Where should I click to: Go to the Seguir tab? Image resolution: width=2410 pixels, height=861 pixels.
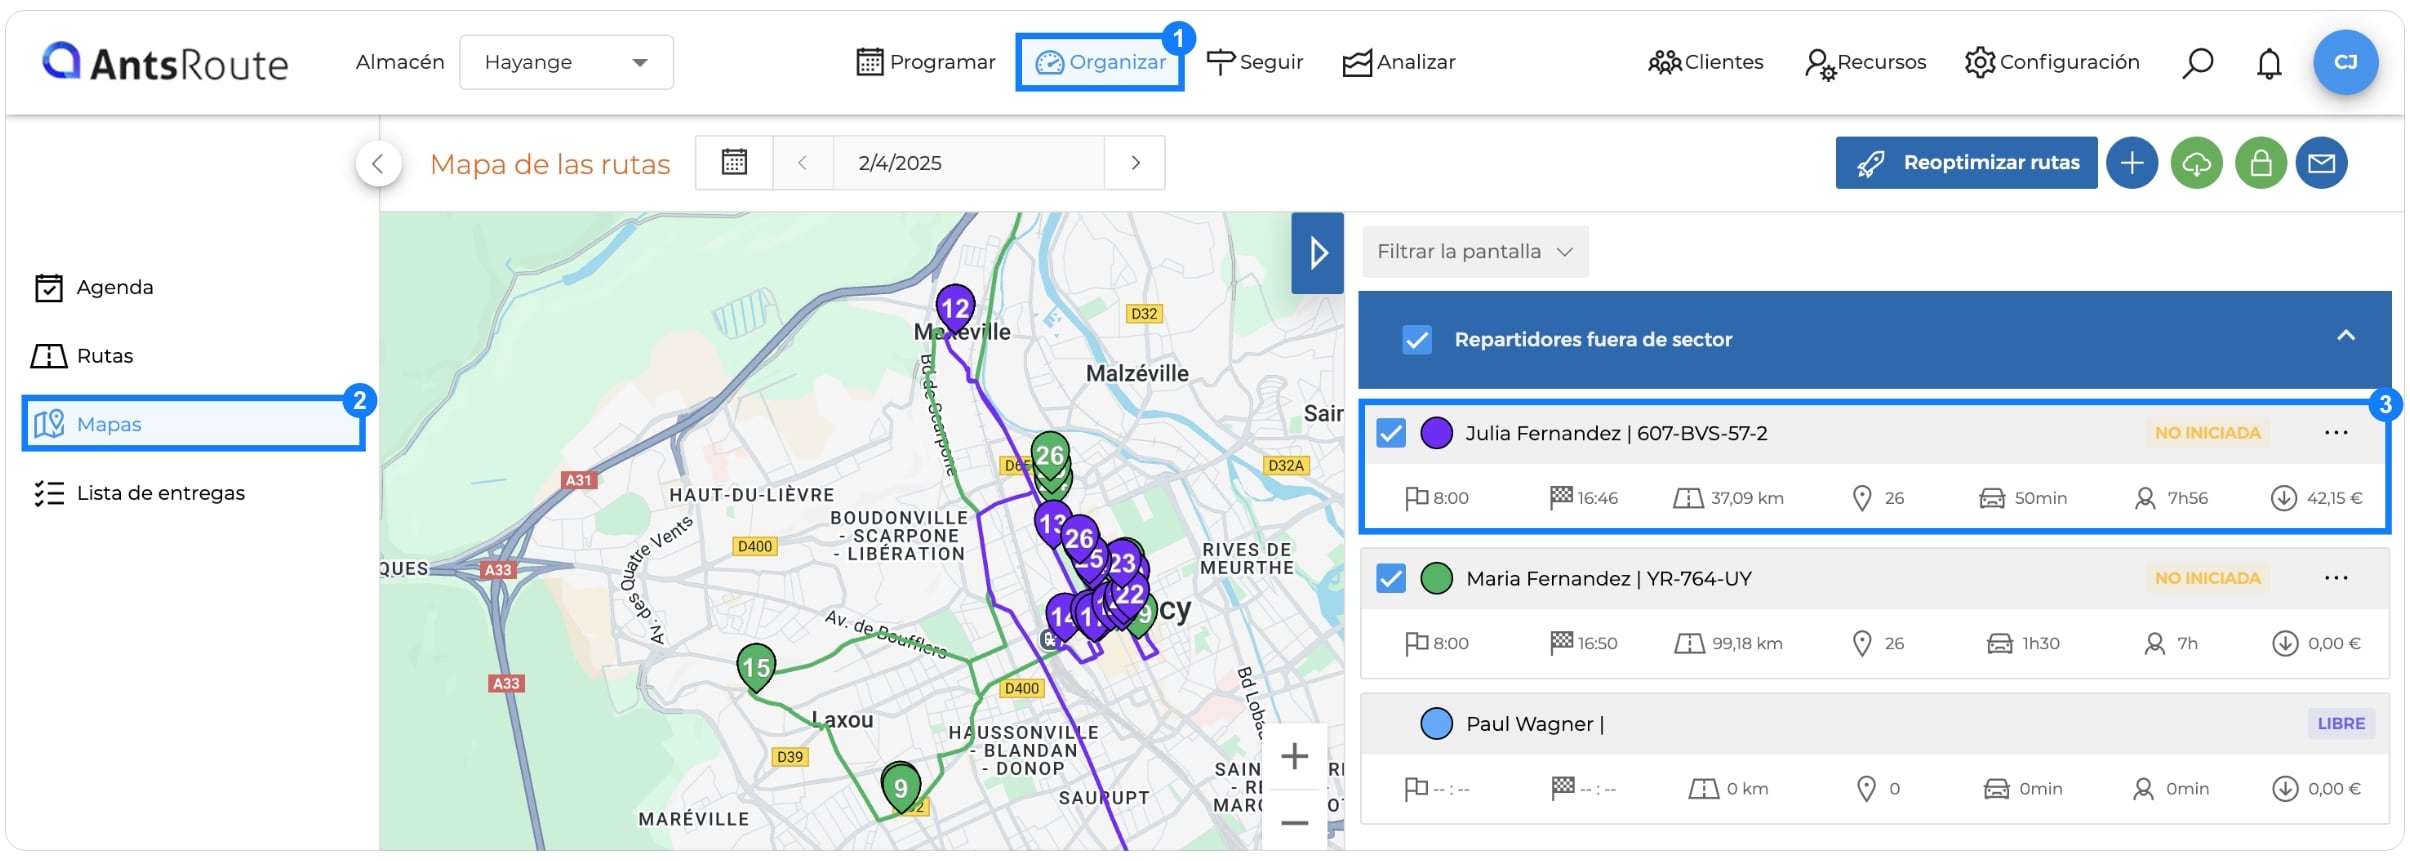(1255, 62)
